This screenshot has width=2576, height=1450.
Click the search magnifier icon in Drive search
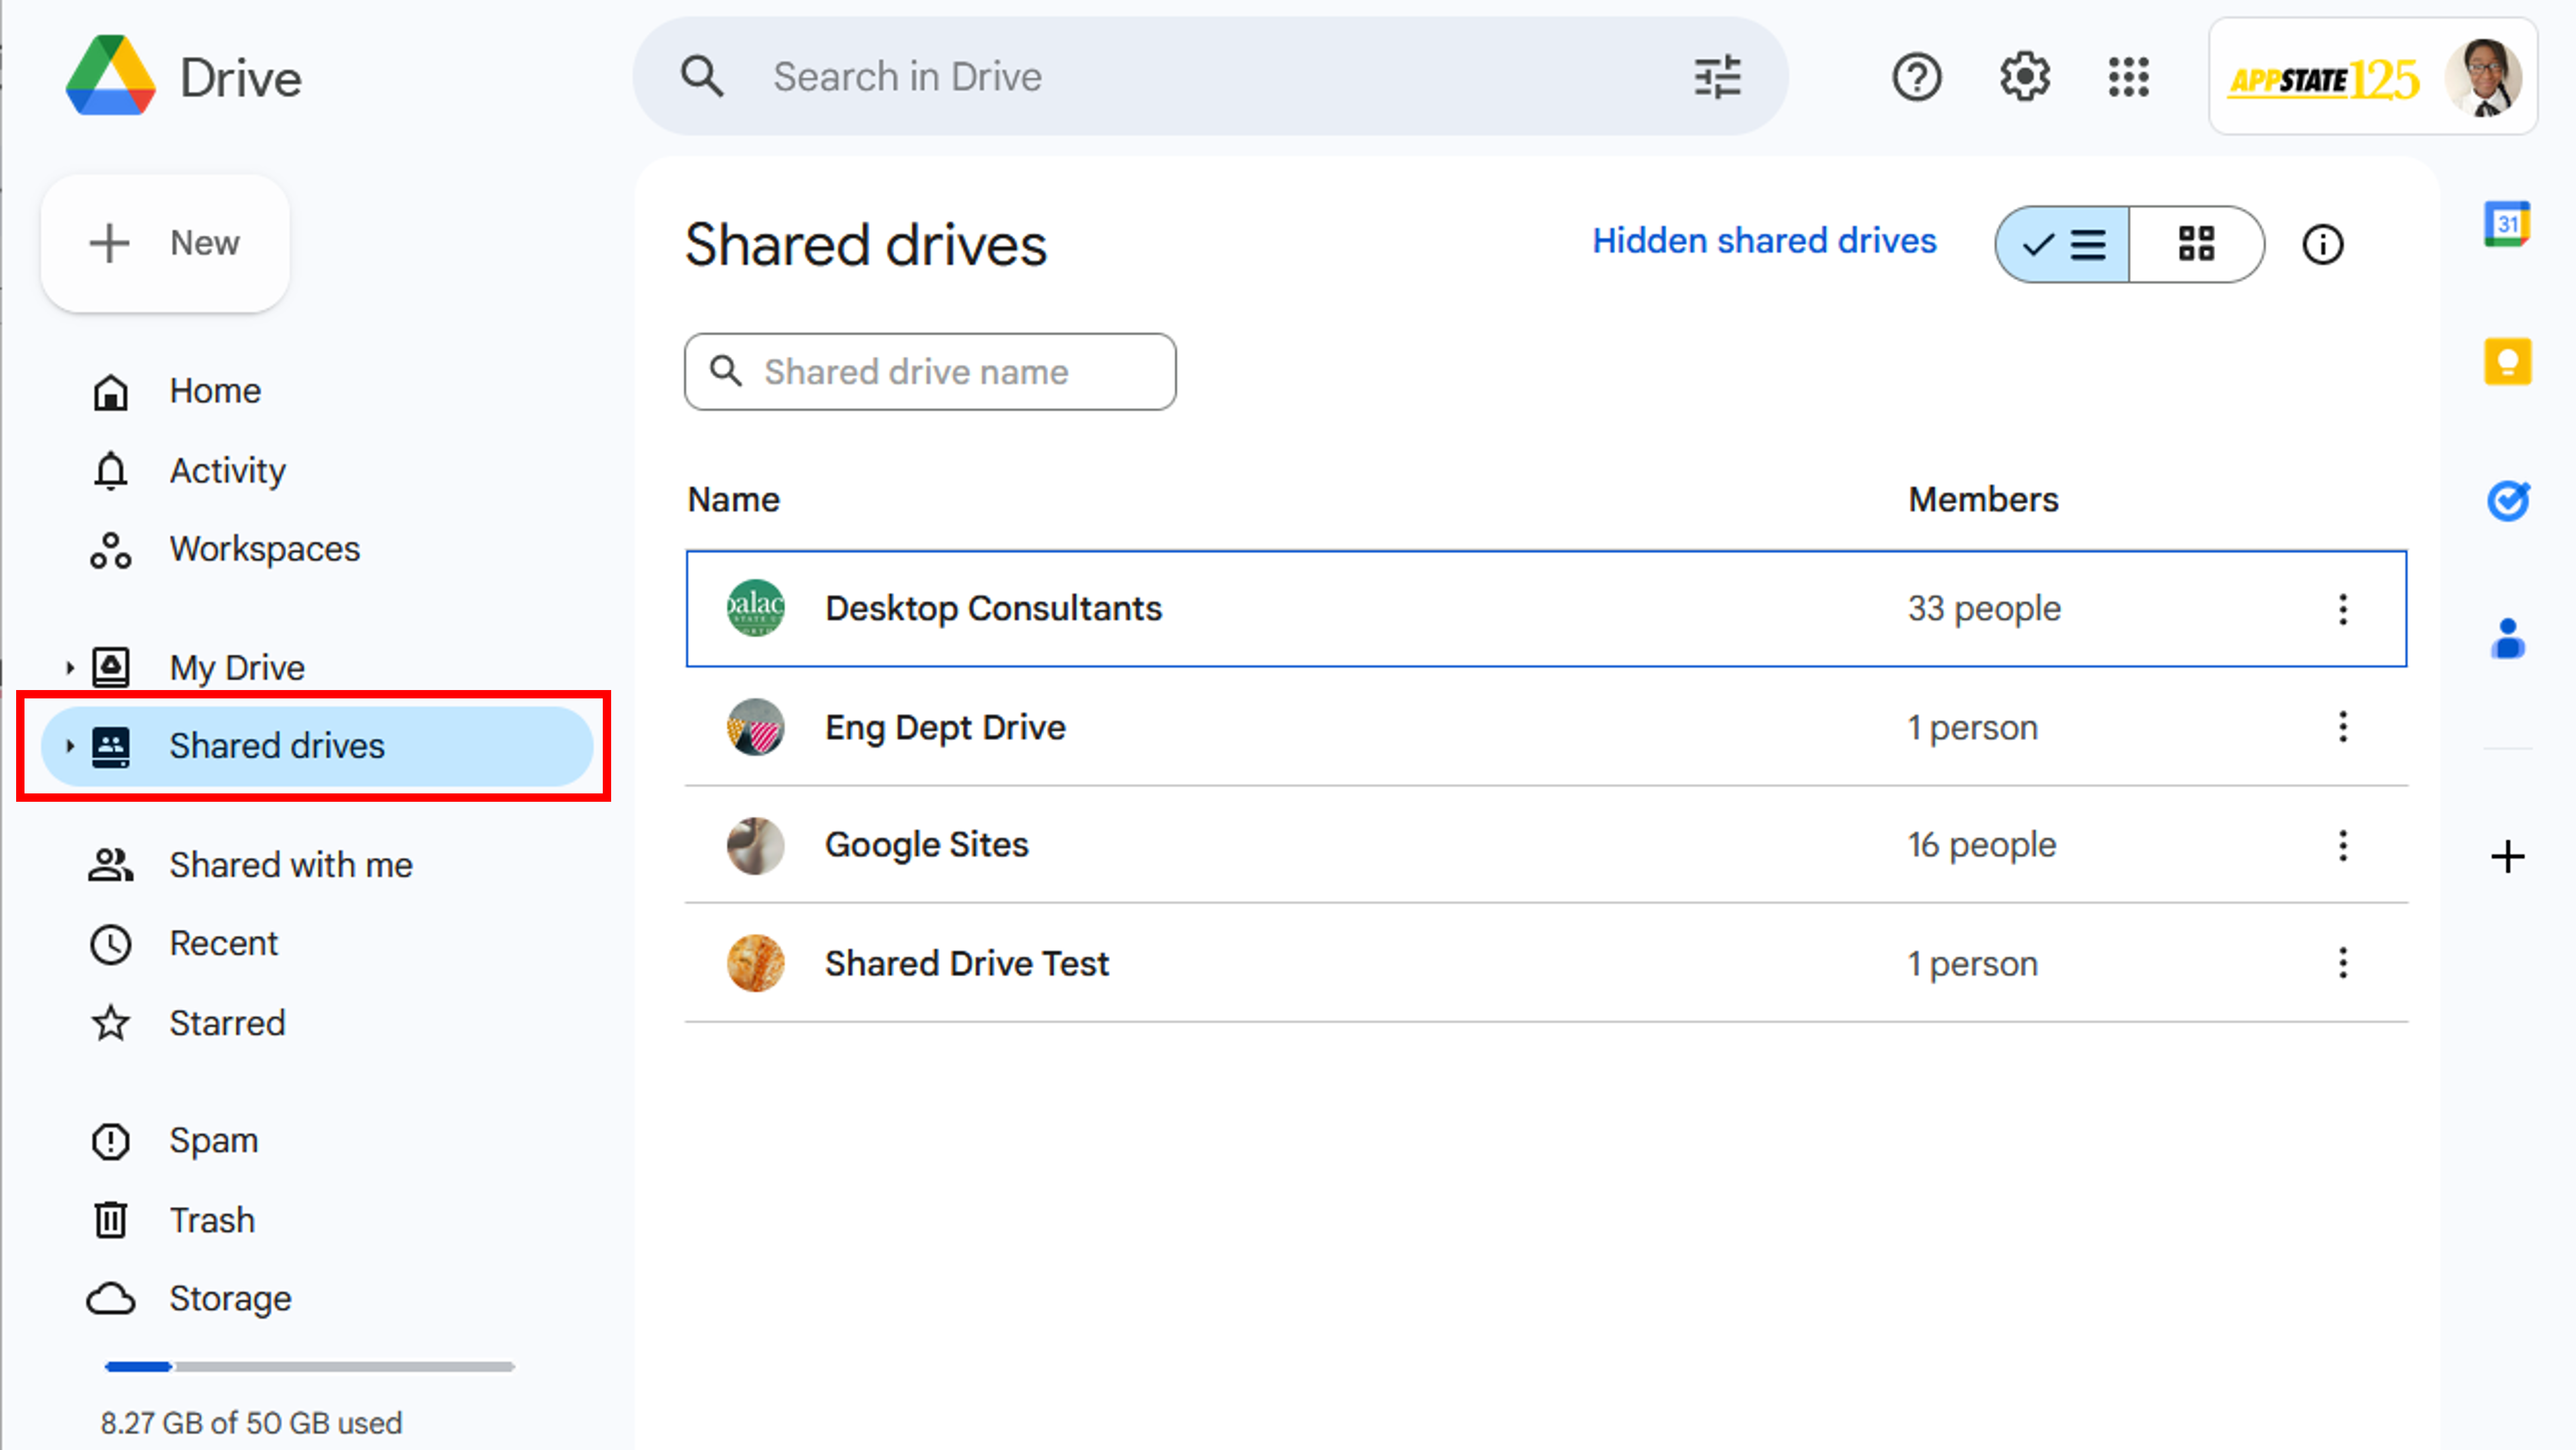coord(702,77)
